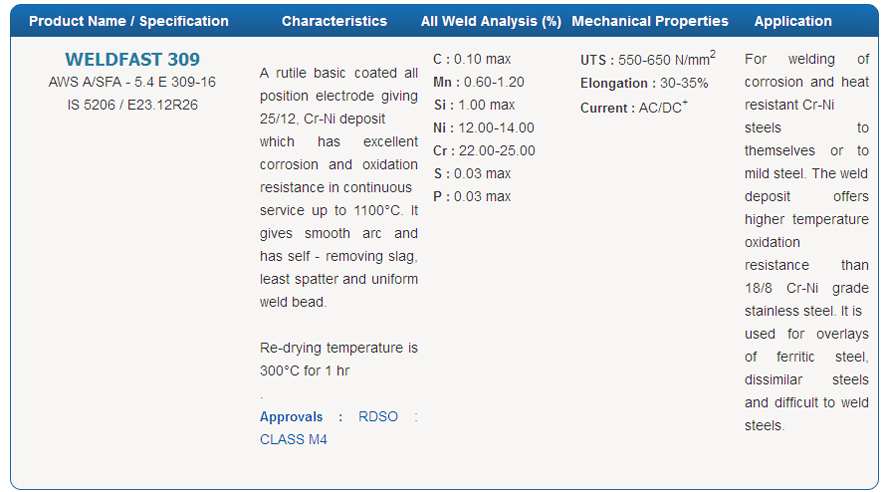The image size is (886, 492).
Task: Click the IS 5206 / E23.12R26 specification text
Action: click(x=132, y=105)
